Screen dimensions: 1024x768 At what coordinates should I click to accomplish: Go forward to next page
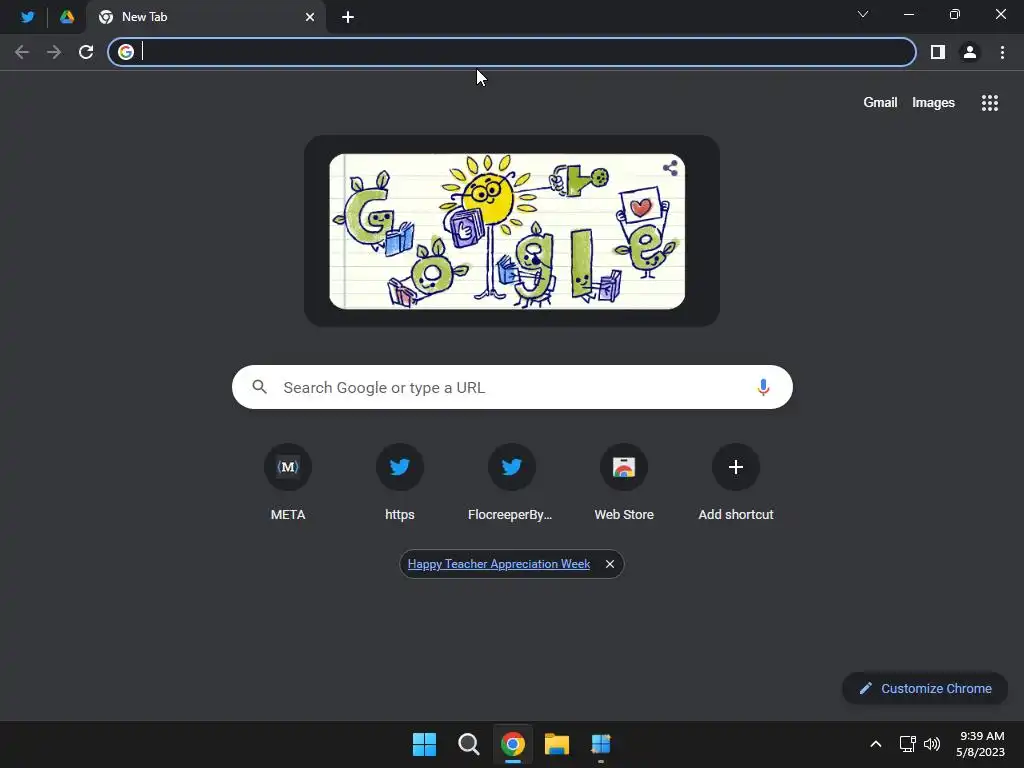(54, 52)
